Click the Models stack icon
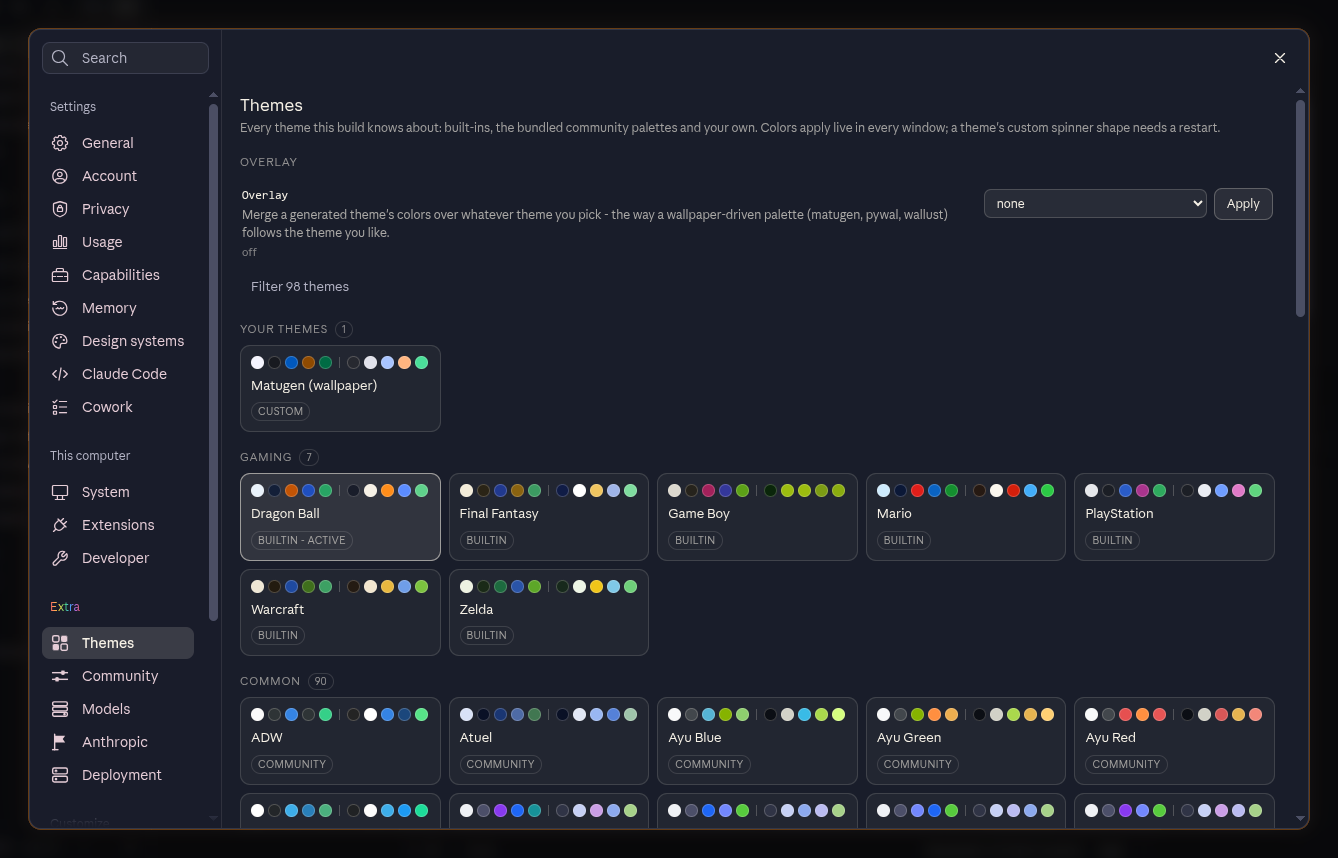 tap(60, 709)
